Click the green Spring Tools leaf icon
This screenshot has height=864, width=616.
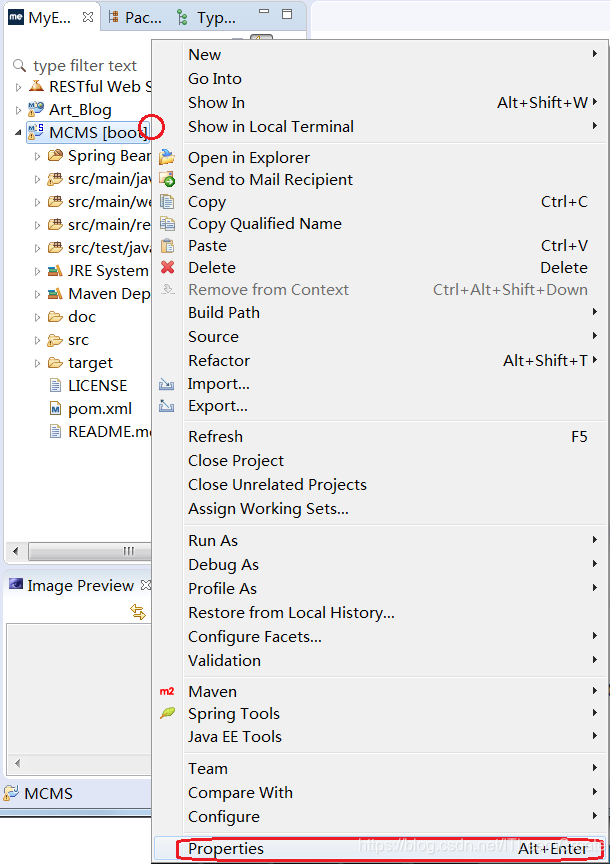[x=167, y=713]
